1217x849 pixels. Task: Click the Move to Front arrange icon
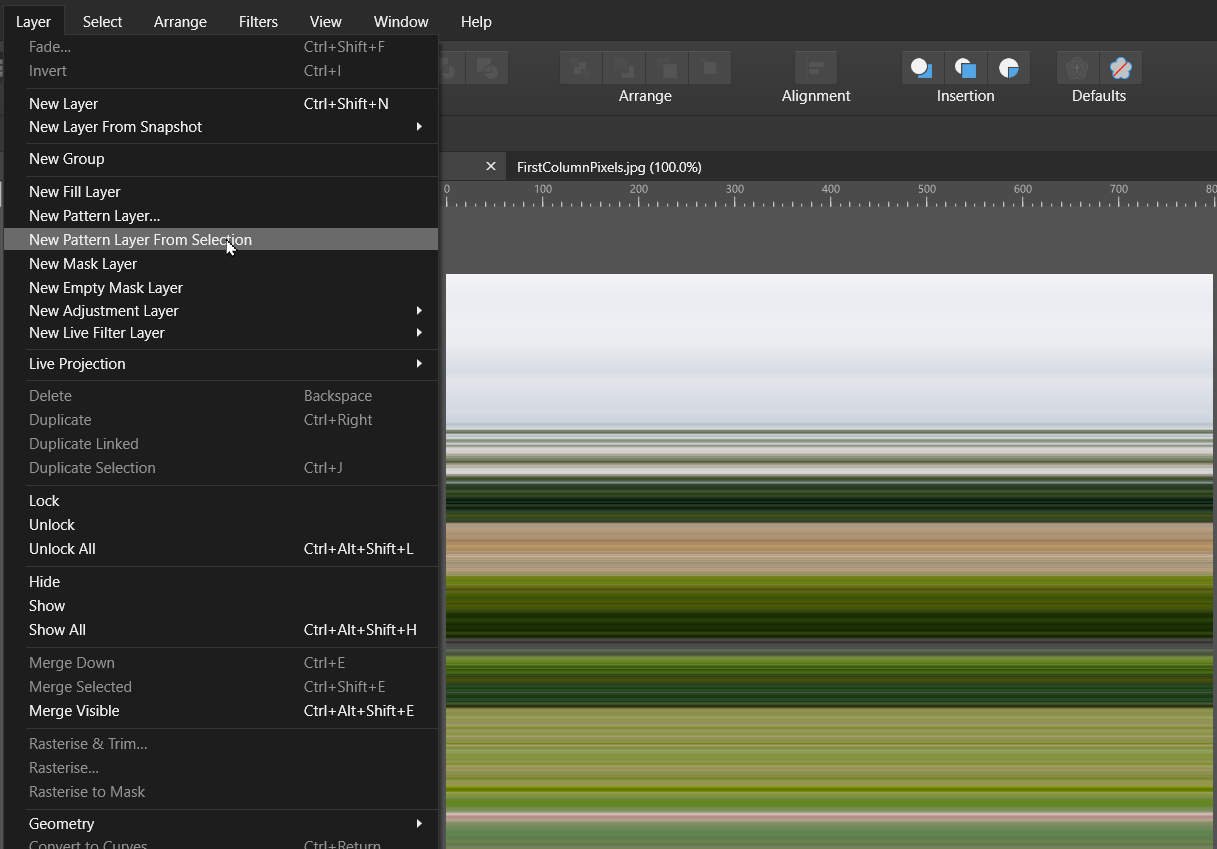coord(710,68)
